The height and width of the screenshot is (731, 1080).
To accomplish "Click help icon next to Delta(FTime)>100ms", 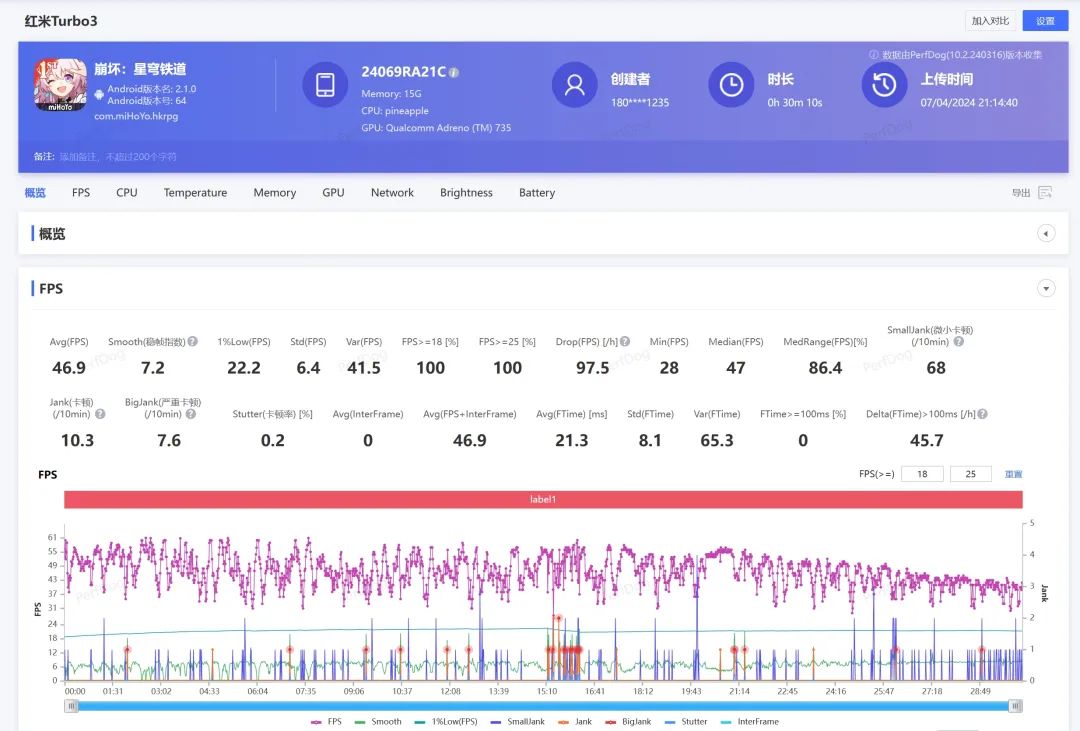I will click(x=982, y=414).
